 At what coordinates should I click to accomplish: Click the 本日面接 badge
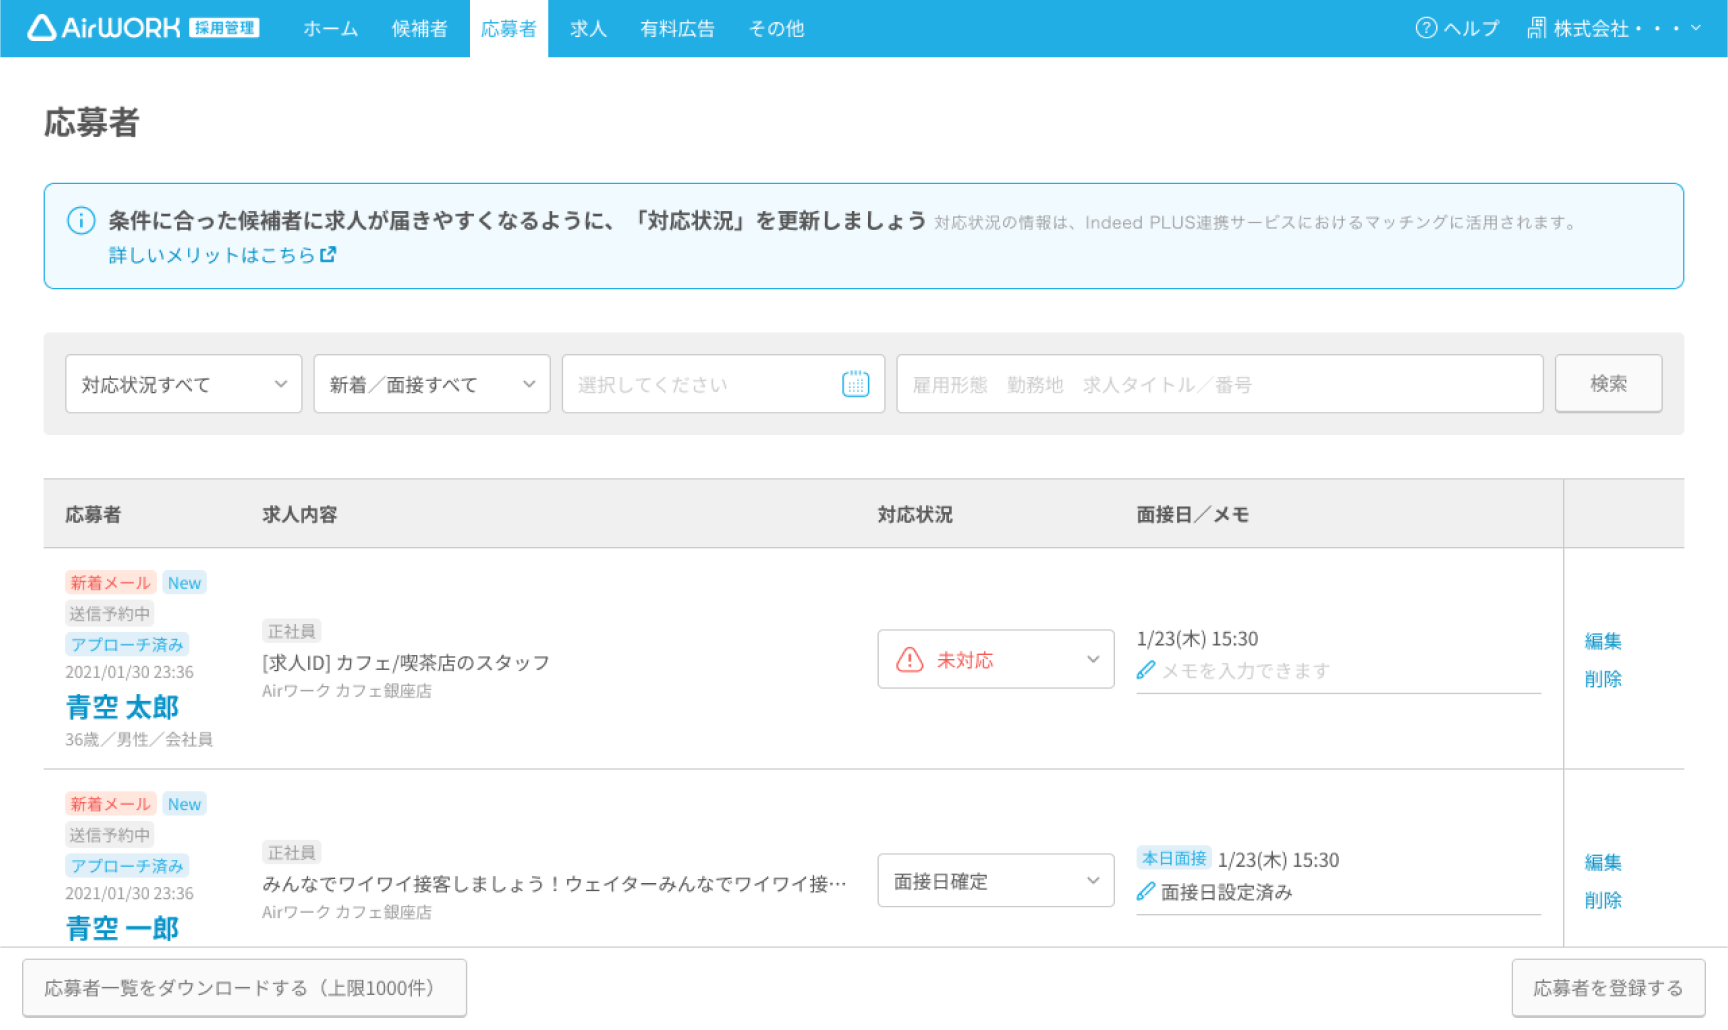1174,858
